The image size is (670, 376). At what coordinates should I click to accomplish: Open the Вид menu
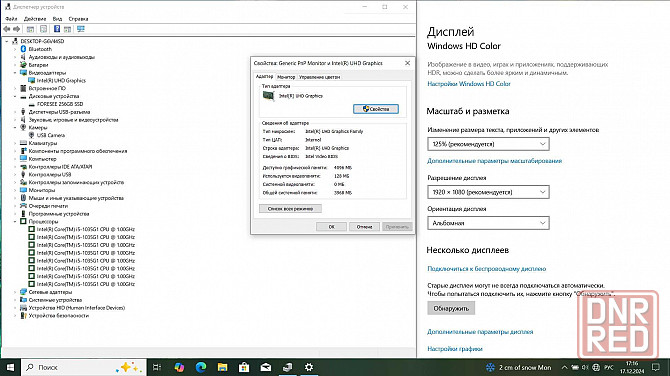coord(58,19)
